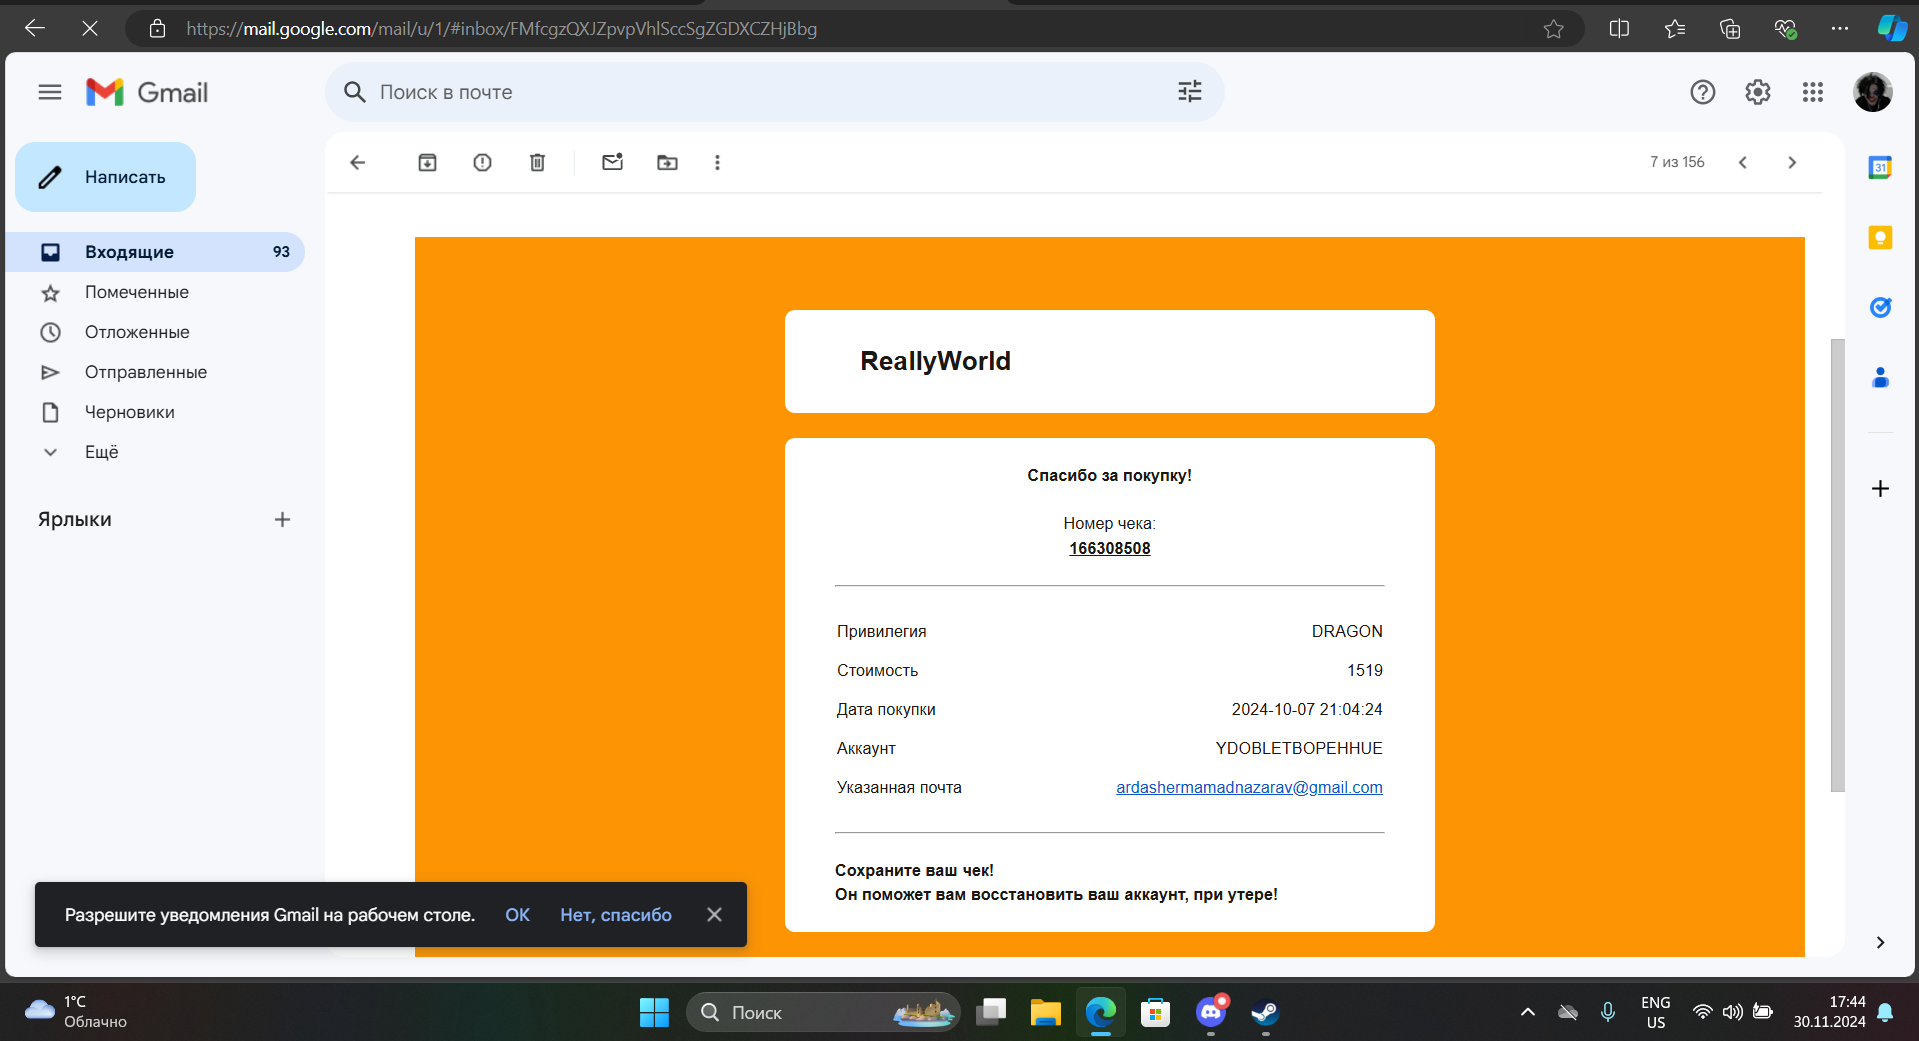
Task: Open Google Calendar in the side panel
Action: (x=1880, y=168)
